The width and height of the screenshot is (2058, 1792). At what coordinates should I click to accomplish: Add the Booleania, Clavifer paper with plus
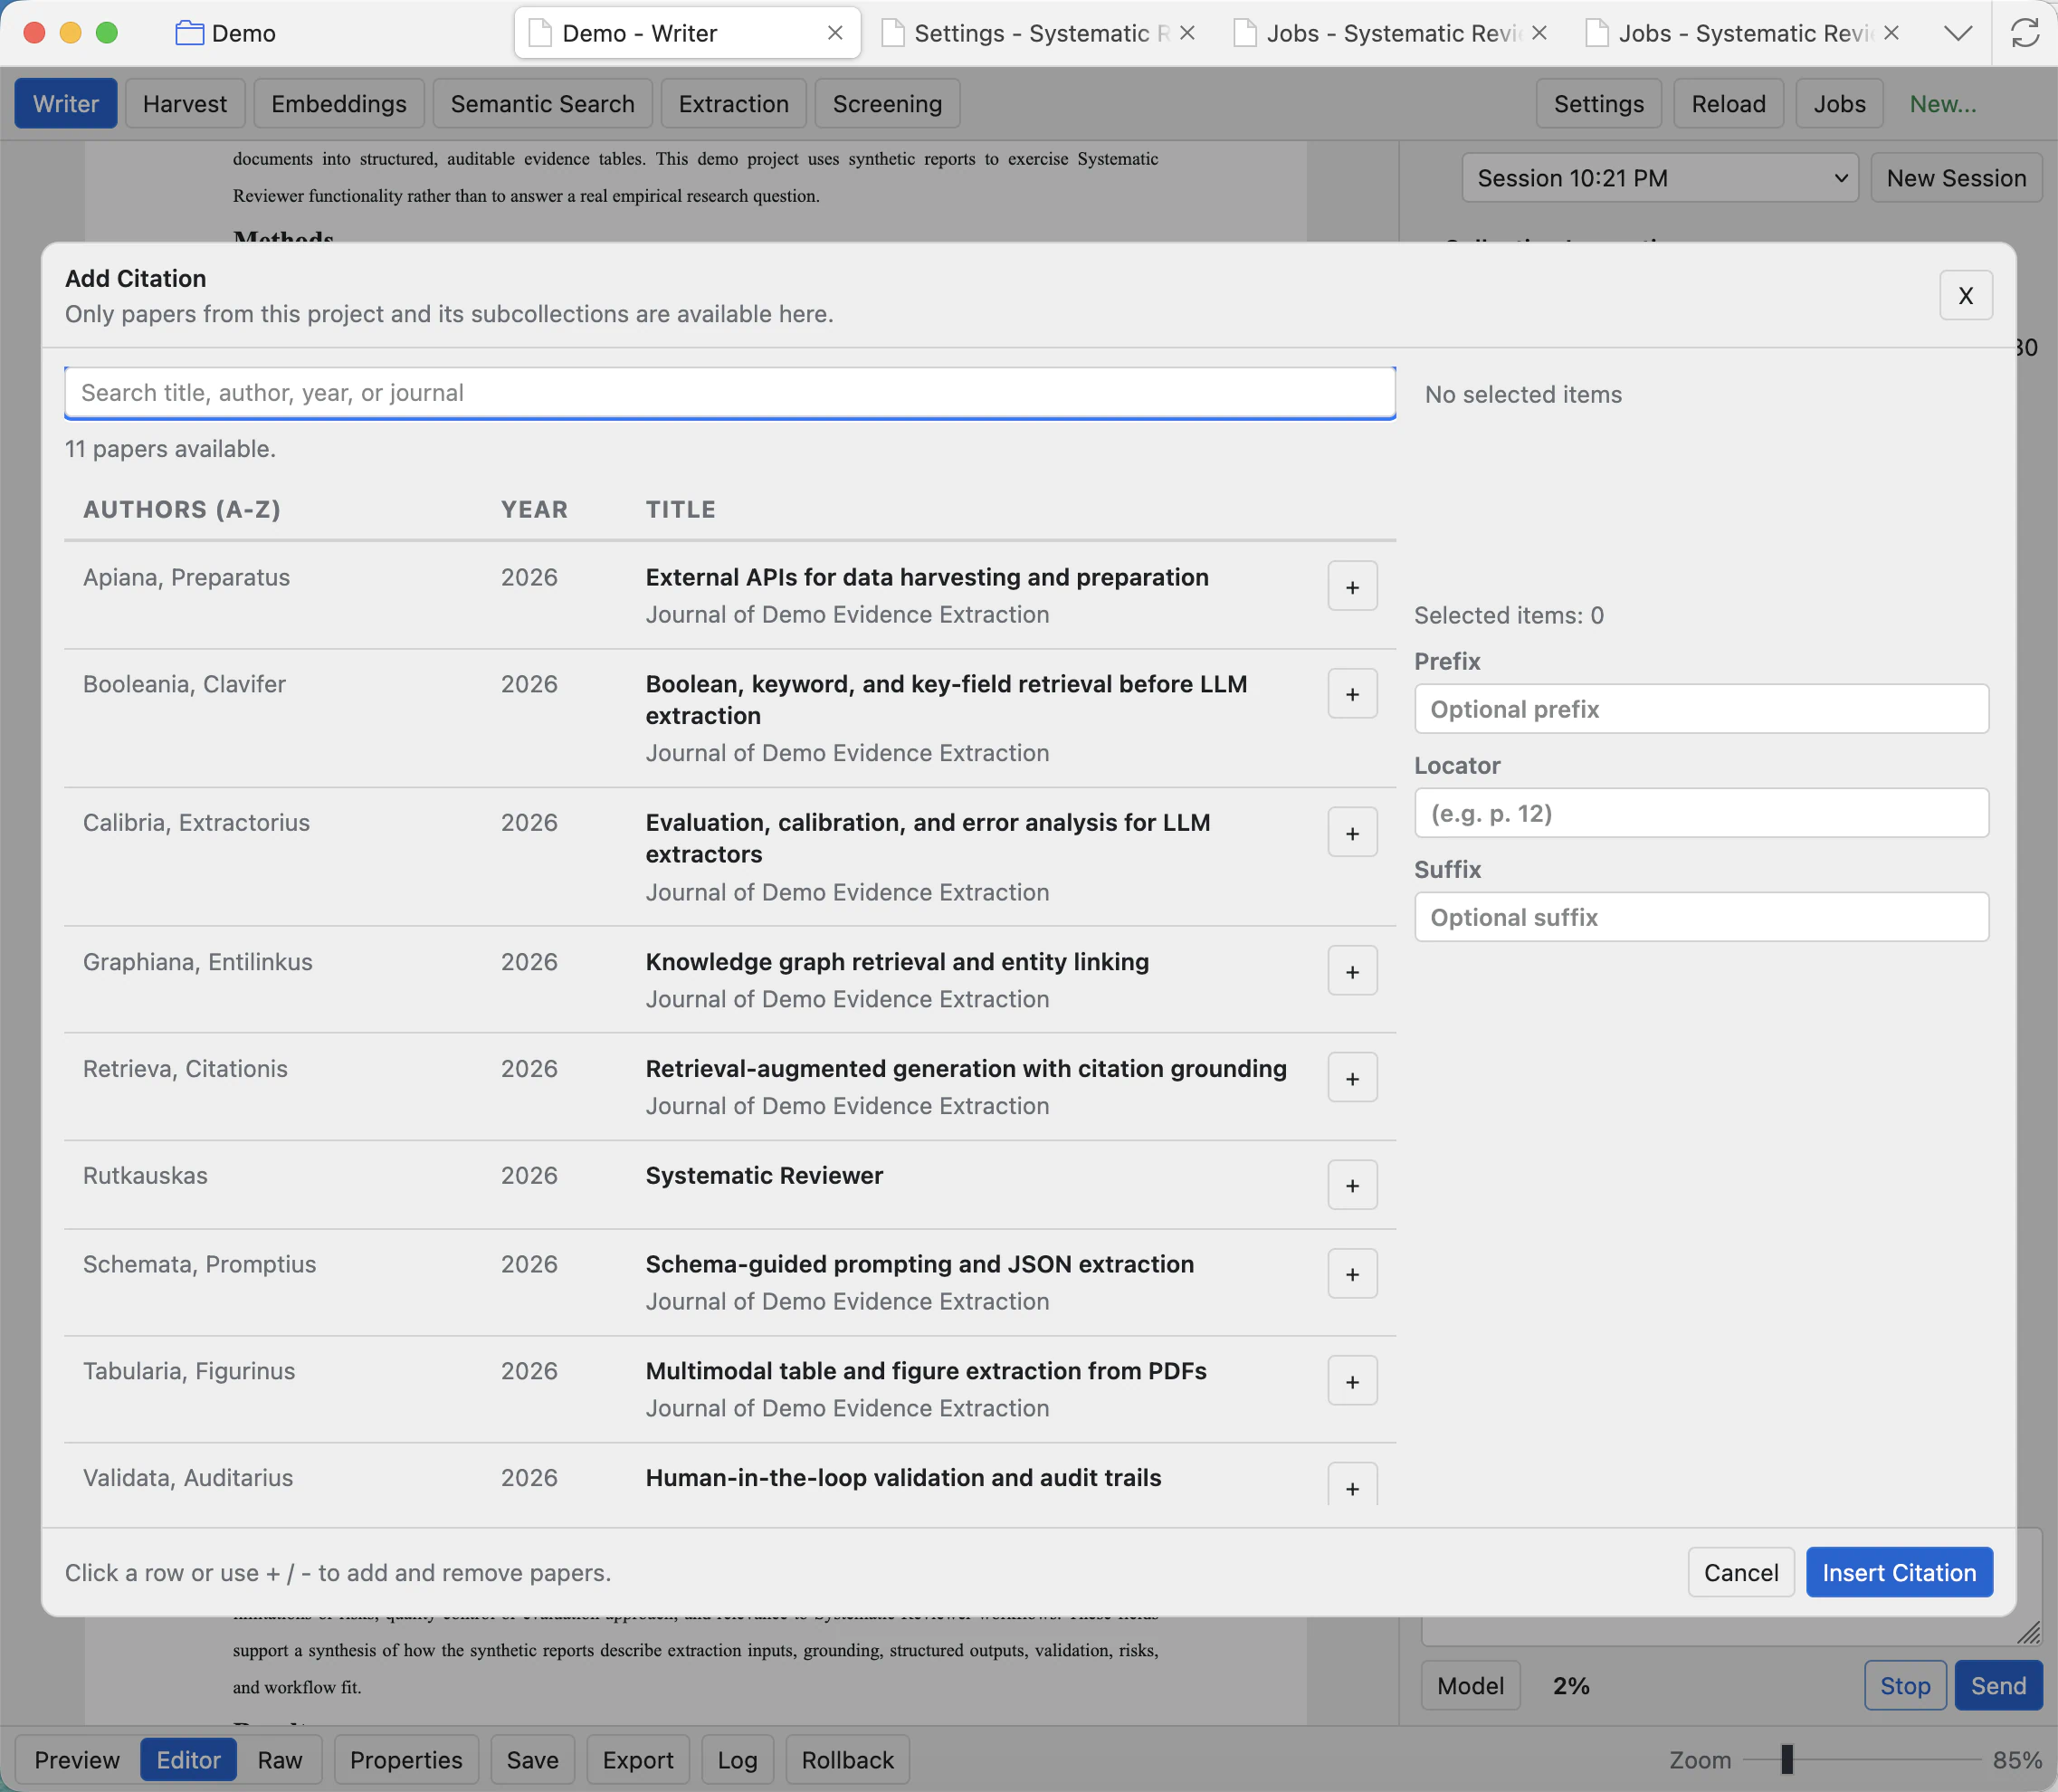[1352, 694]
